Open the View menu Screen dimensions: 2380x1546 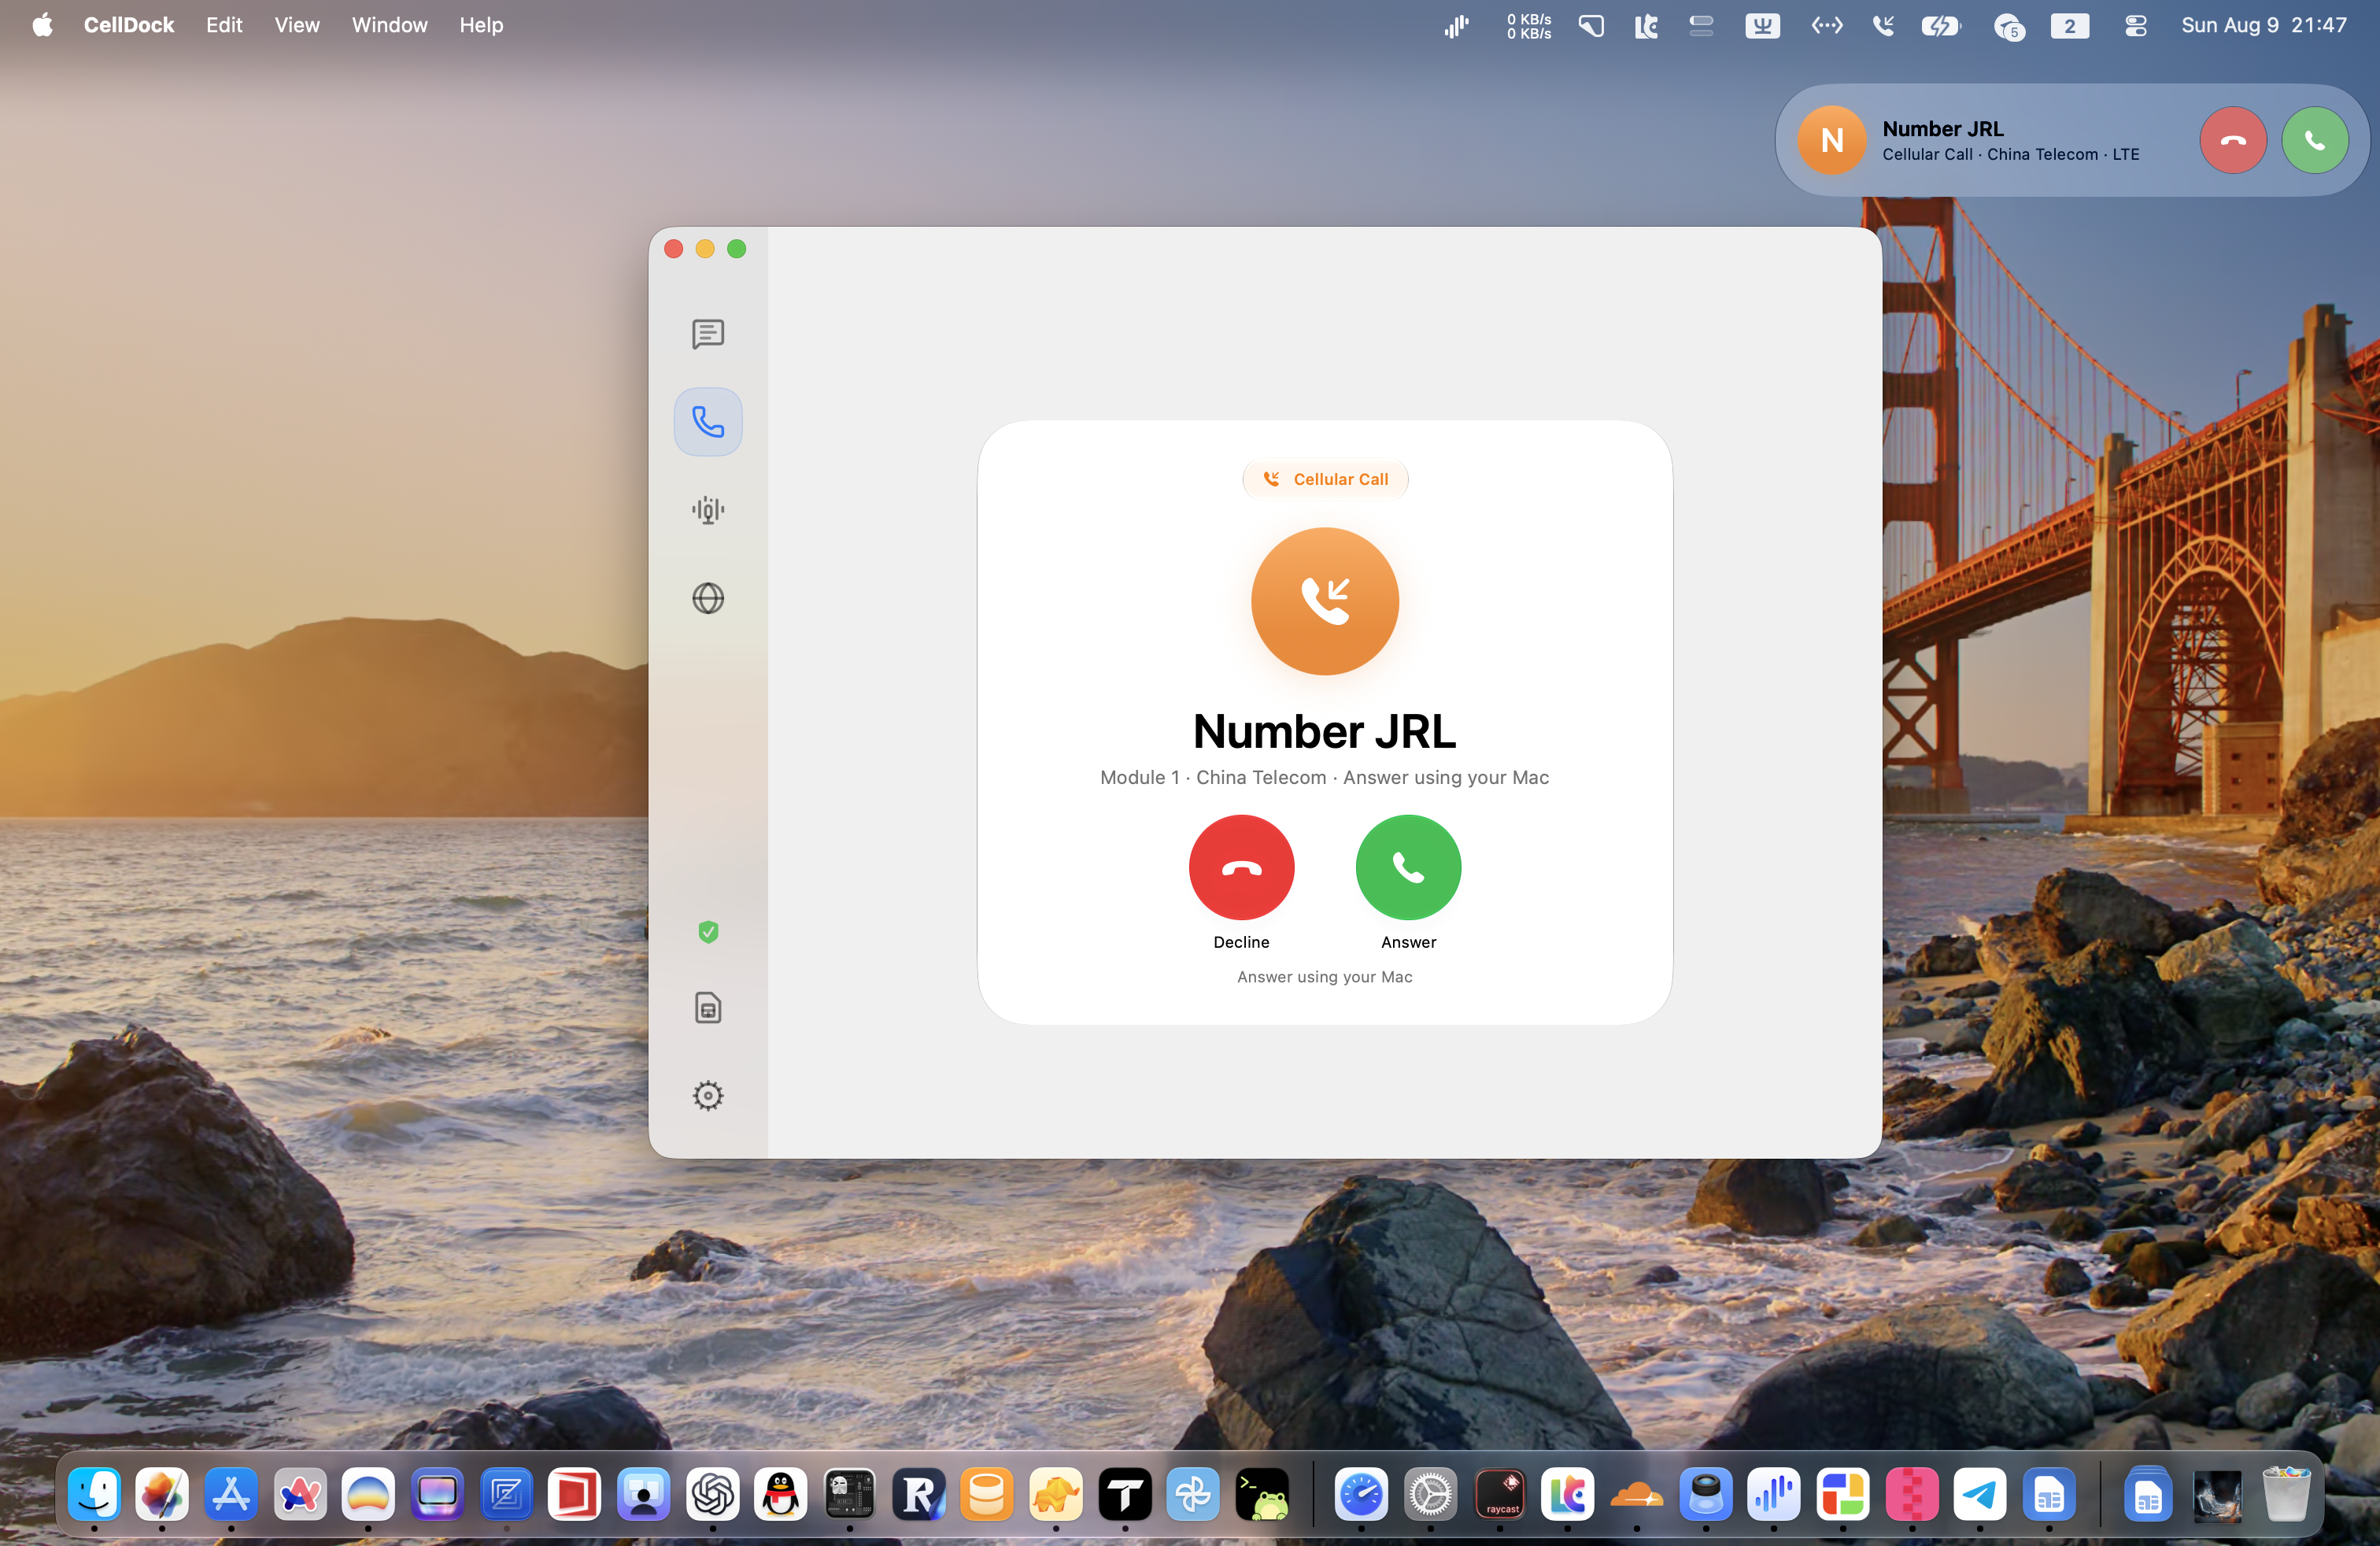pos(297,25)
